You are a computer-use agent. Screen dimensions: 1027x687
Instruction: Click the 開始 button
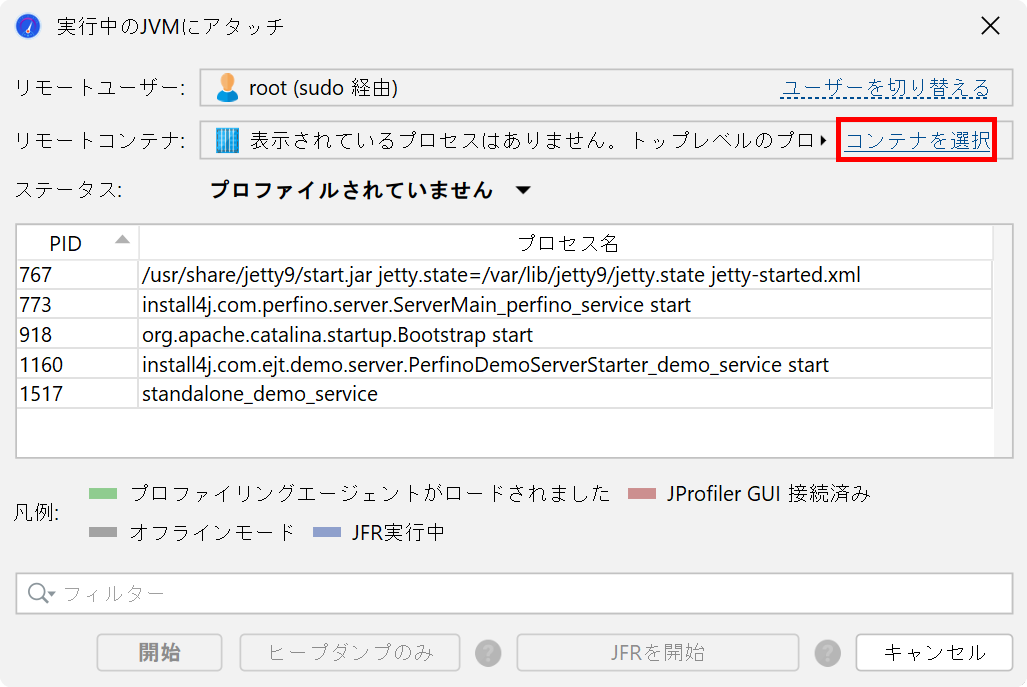point(159,652)
